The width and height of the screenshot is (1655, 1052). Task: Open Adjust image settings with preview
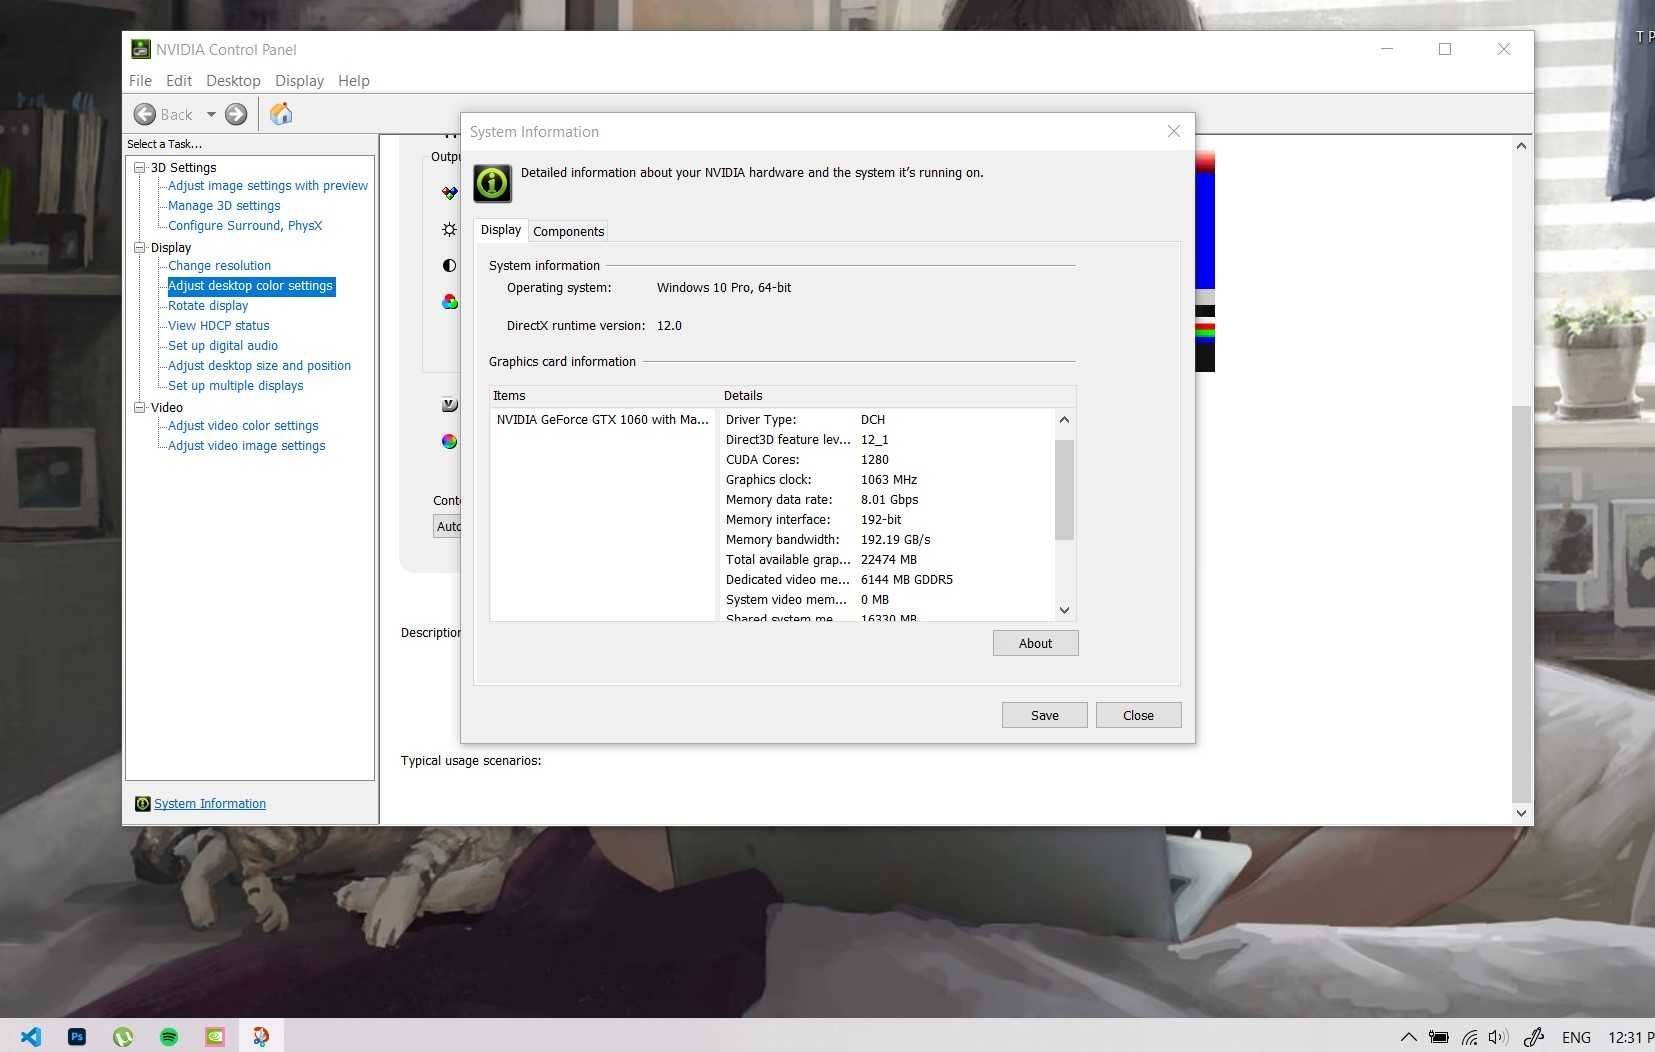[x=268, y=186]
